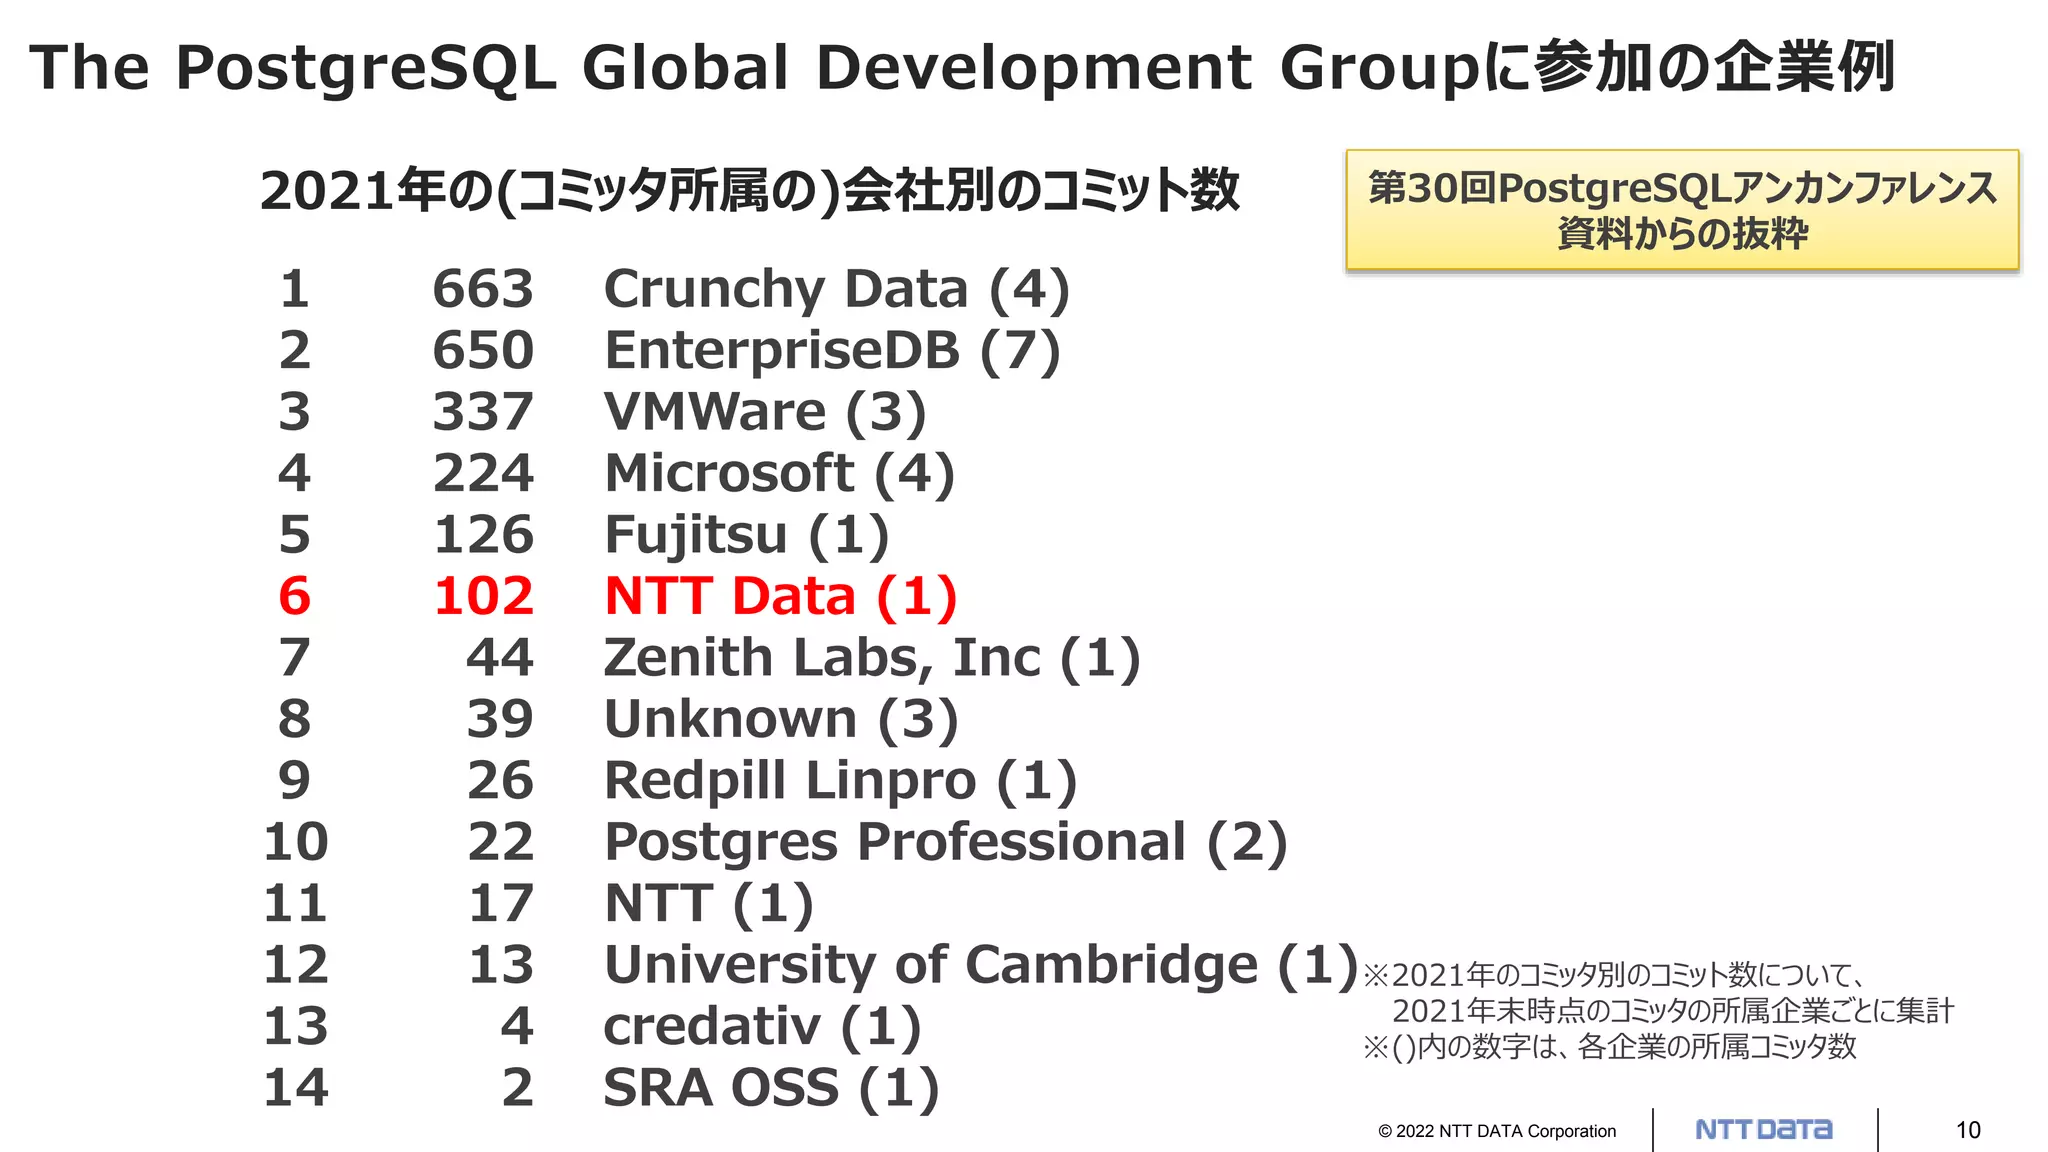Click 'EnterpriseDB (7)' entry
The height and width of the screenshot is (1152, 2048).
pyautogui.click(x=832, y=351)
